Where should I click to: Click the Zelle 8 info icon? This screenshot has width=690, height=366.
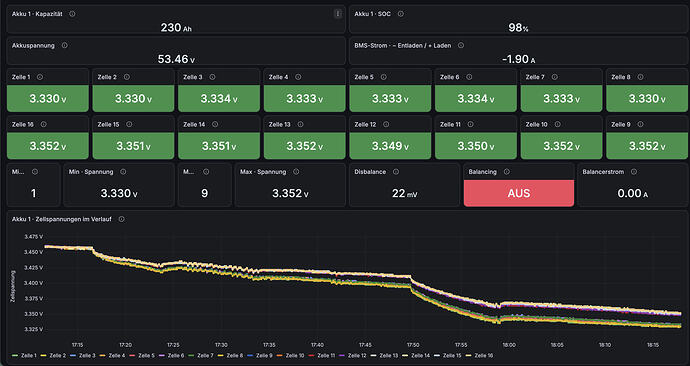pos(640,77)
